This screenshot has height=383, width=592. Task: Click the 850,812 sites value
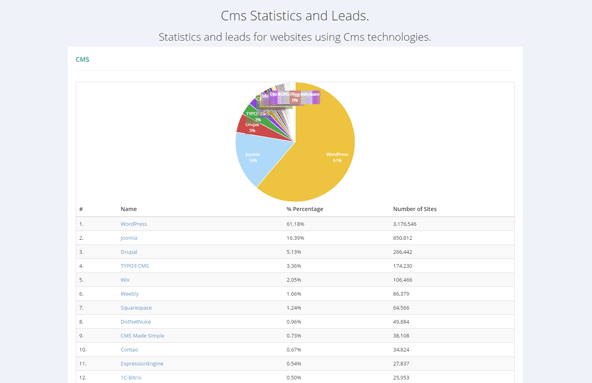tap(402, 238)
